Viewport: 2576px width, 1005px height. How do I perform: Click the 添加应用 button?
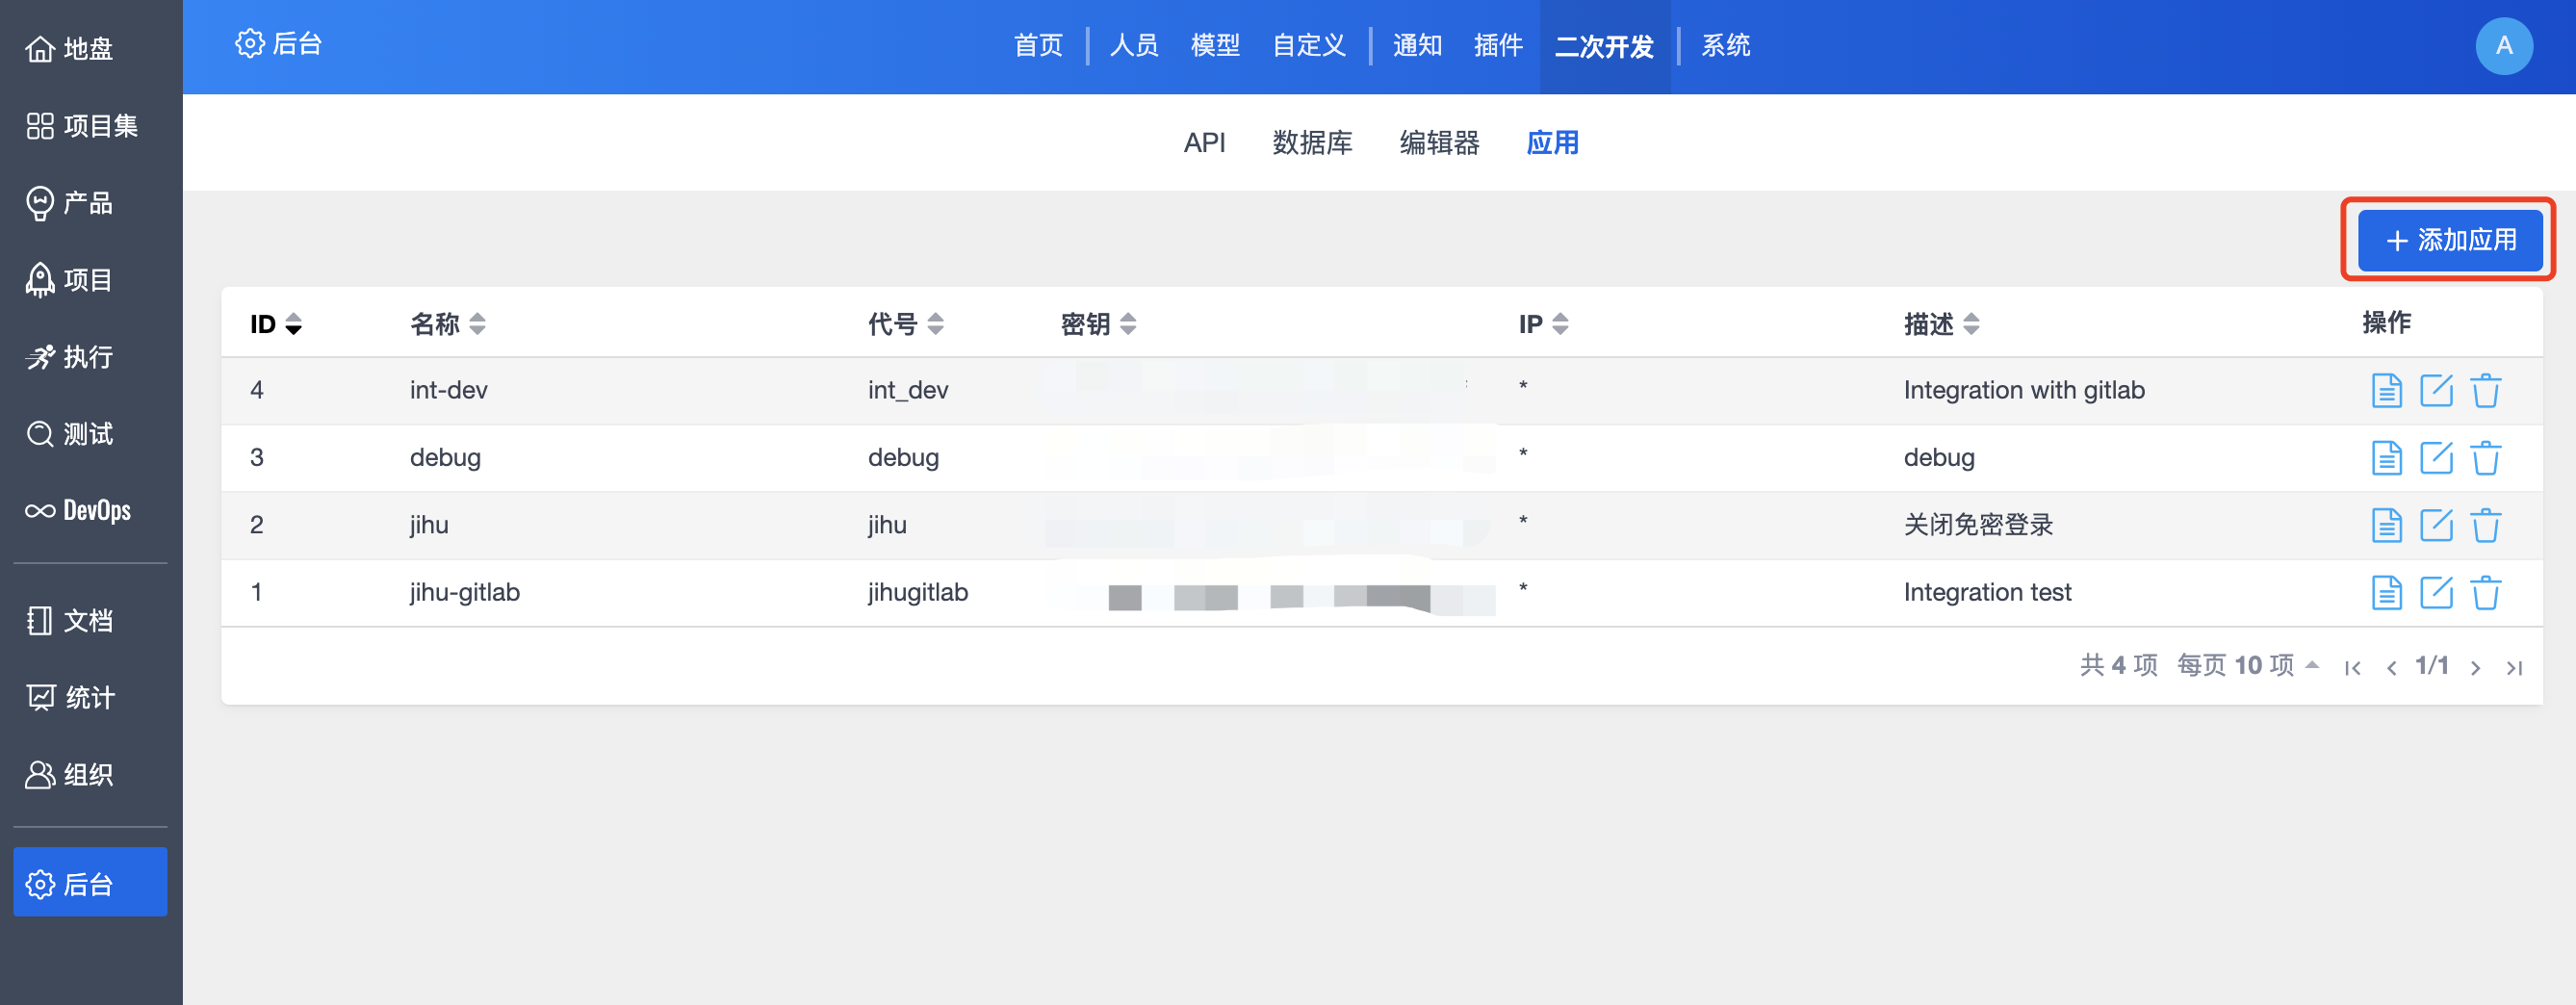click(2449, 240)
